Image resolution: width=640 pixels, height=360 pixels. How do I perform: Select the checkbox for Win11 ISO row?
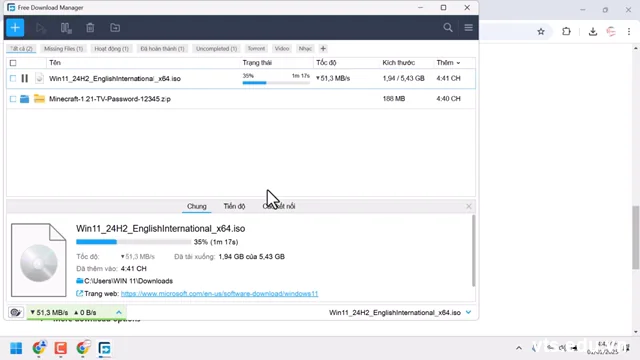tap(13, 78)
